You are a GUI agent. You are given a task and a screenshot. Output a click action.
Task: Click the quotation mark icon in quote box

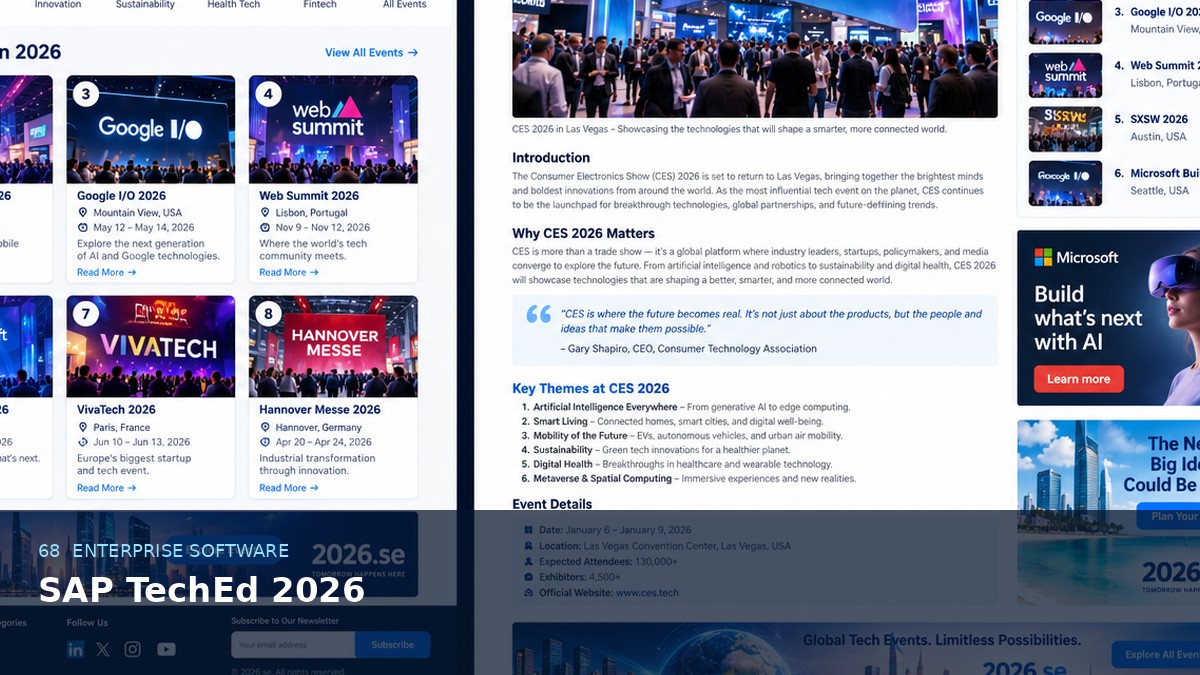pyautogui.click(x=538, y=314)
